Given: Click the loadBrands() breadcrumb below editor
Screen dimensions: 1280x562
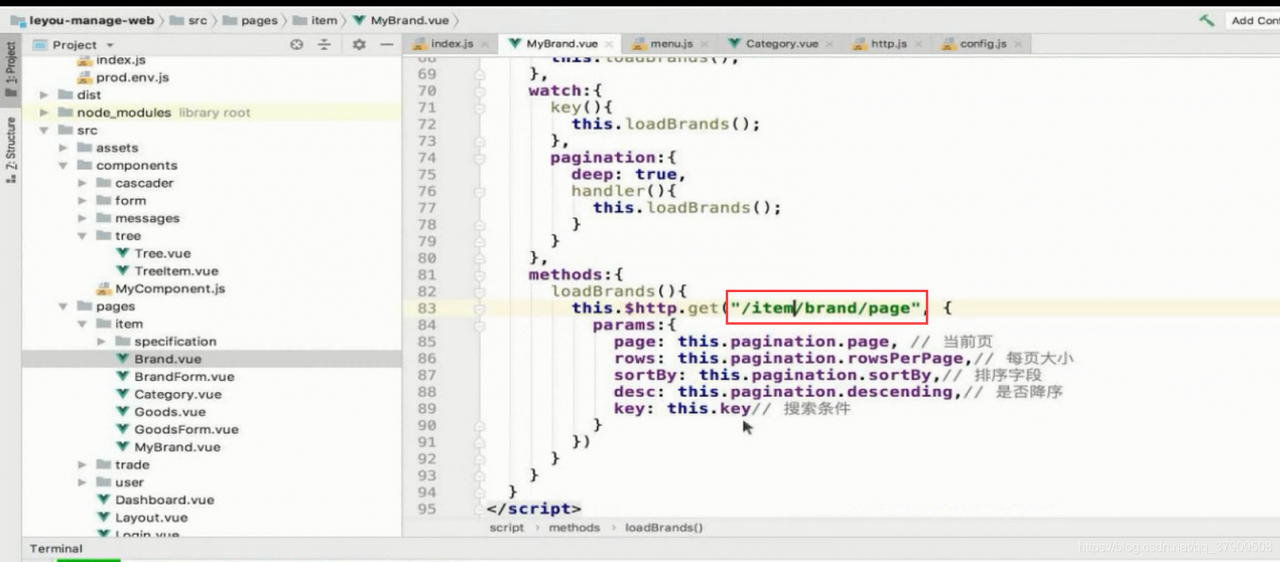Looking at the screenshot, I should 664,527.
